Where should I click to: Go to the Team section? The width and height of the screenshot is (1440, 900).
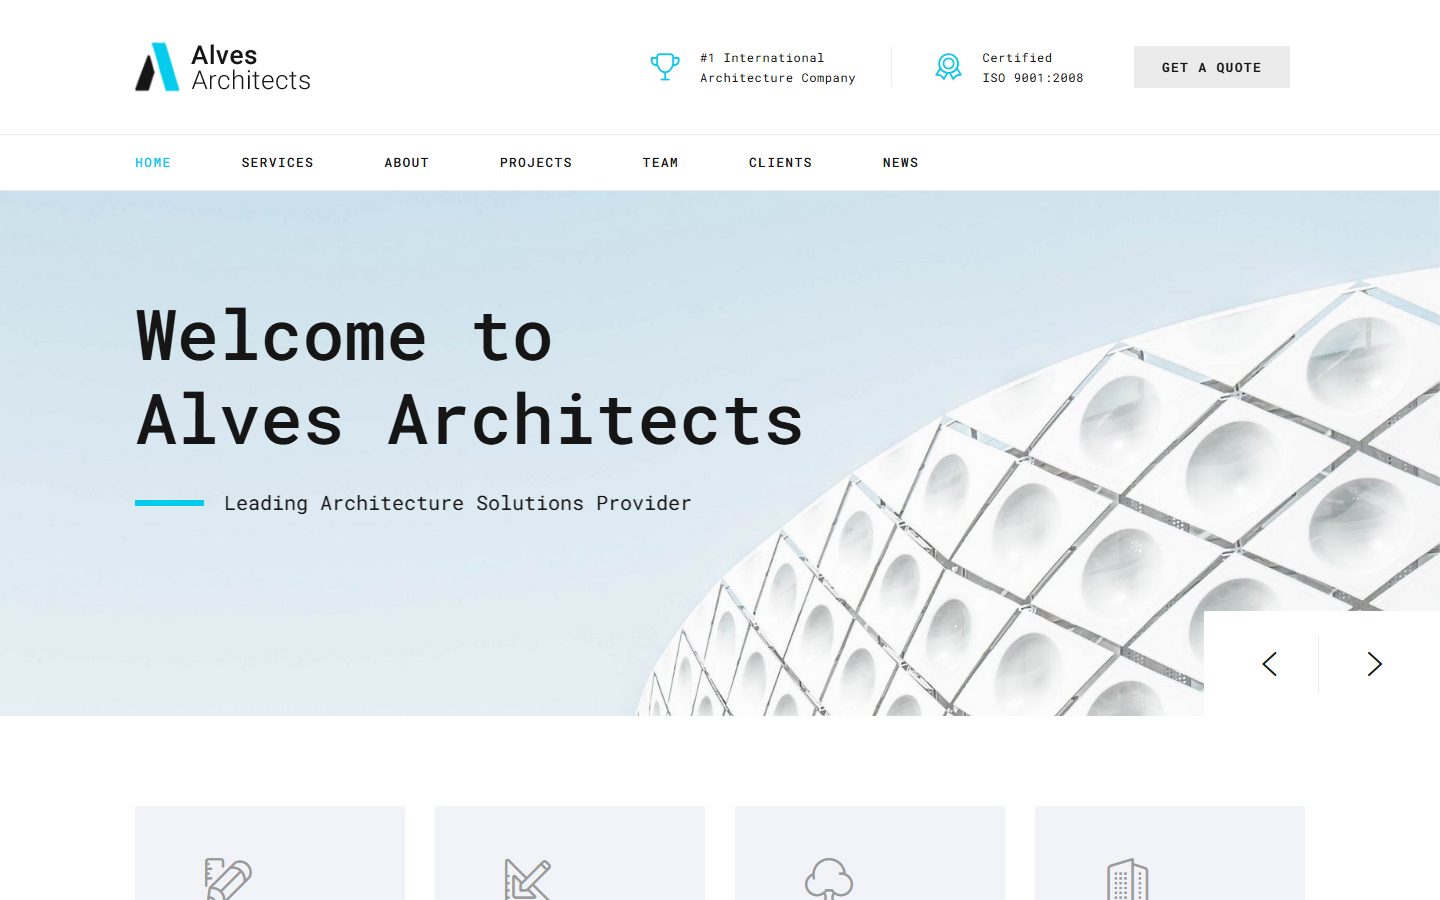pos(660,162)
